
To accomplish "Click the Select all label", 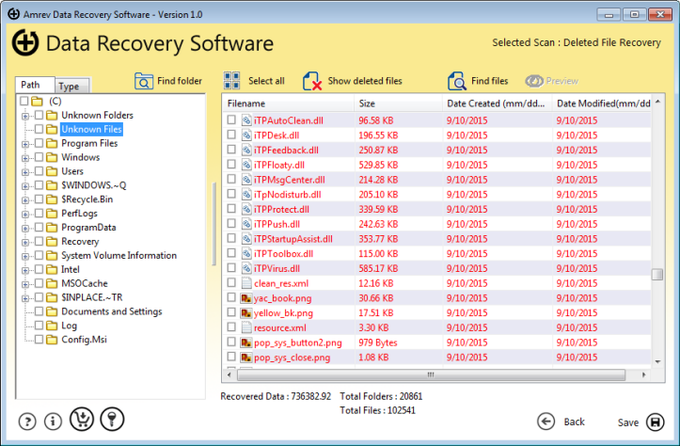I will pos(266,81).
